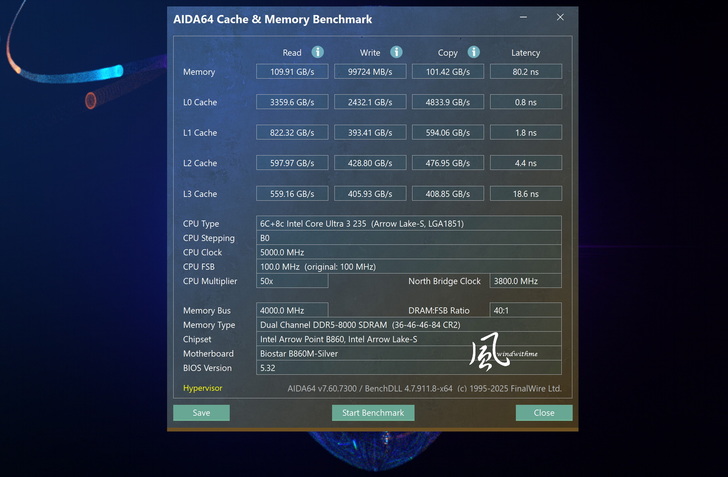Select the Memory latency value 80.2 ns
The image size is (728, 477).
(526, 72)
